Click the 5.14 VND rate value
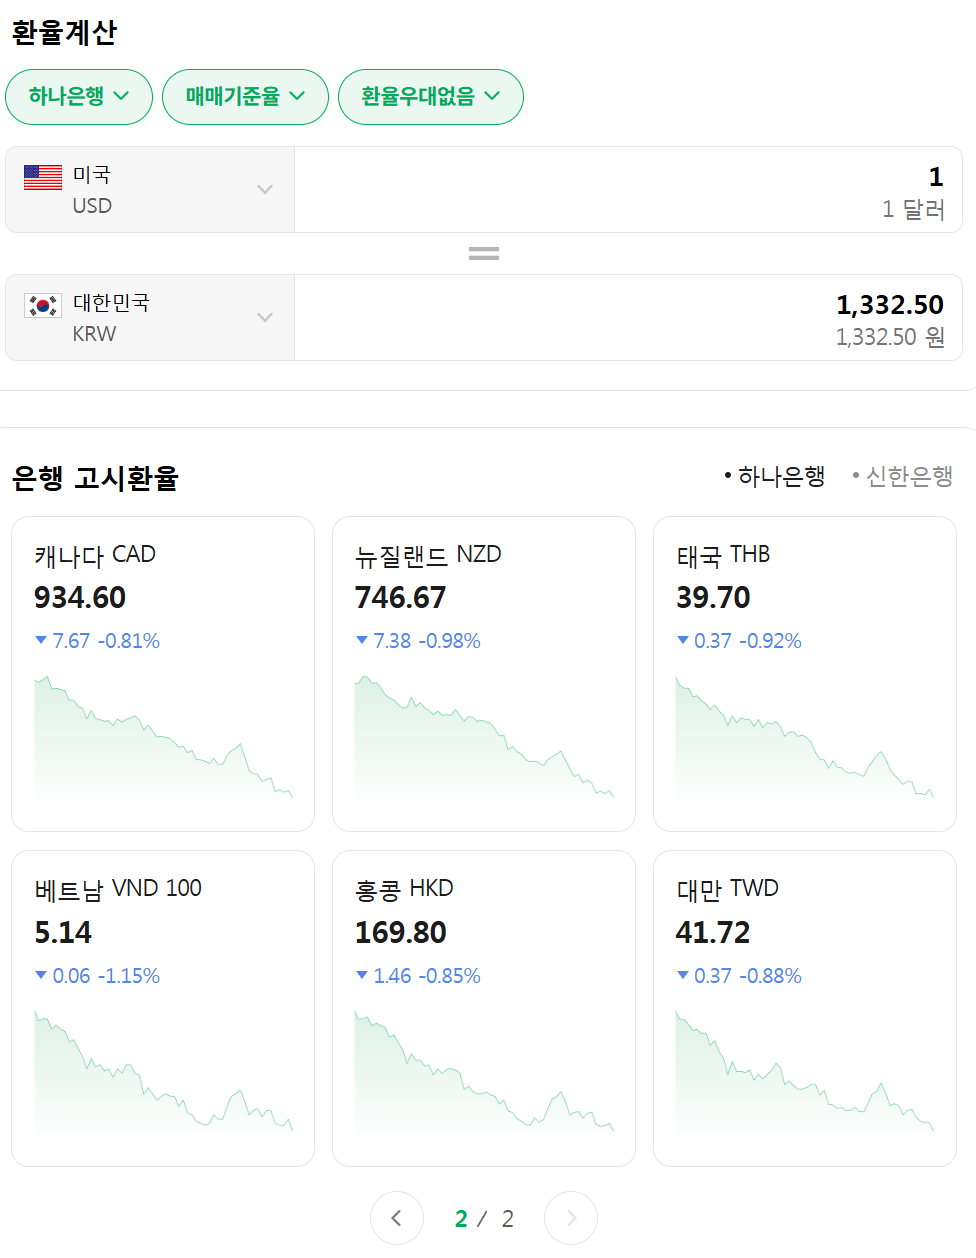The height and width of the screenshot is (1258, 976). 63,933
